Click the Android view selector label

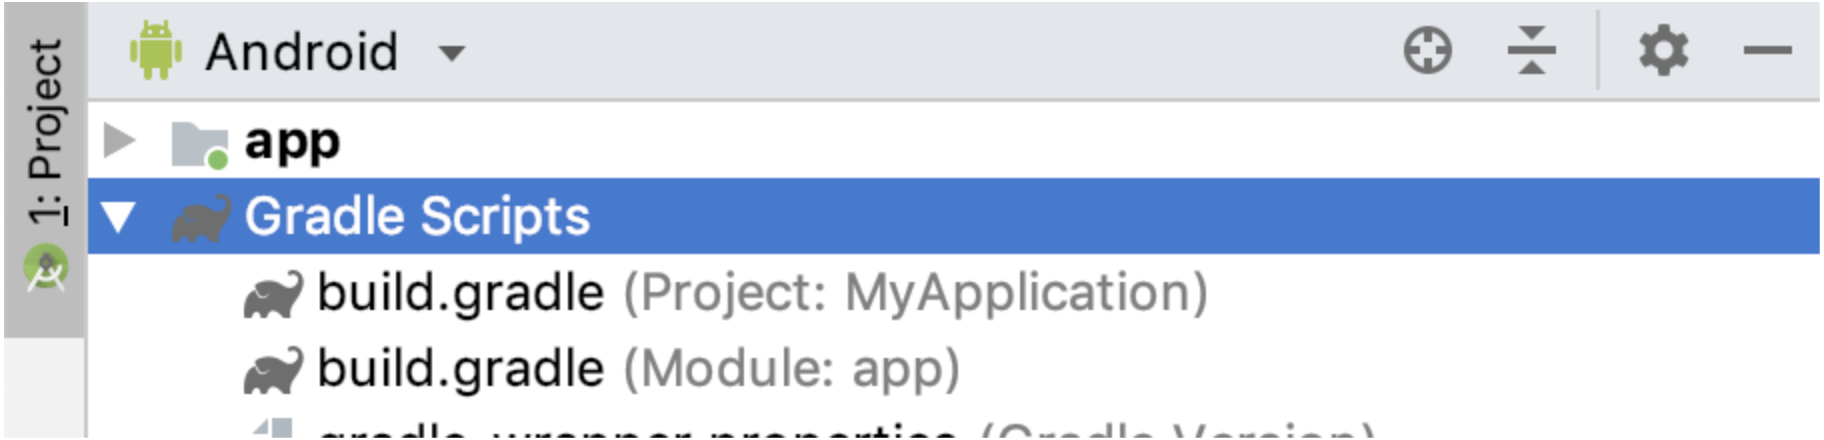301,51
